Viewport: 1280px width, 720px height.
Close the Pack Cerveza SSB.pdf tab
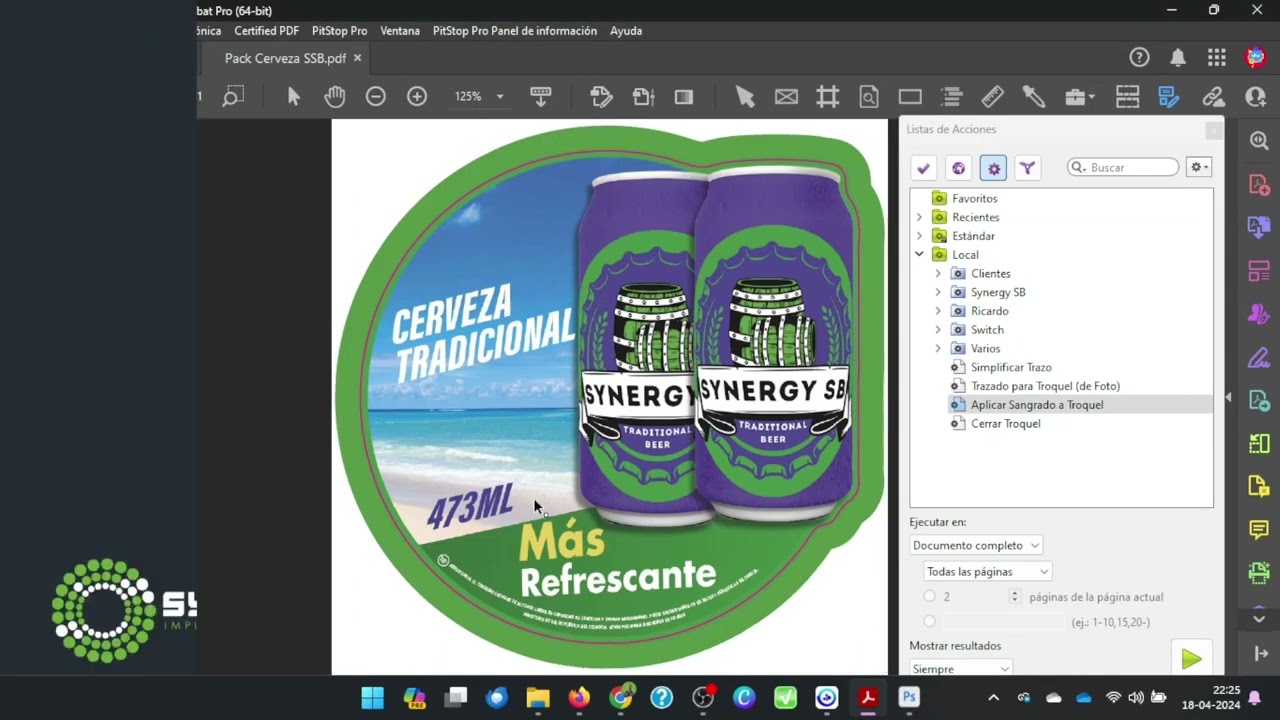point(357,58)
